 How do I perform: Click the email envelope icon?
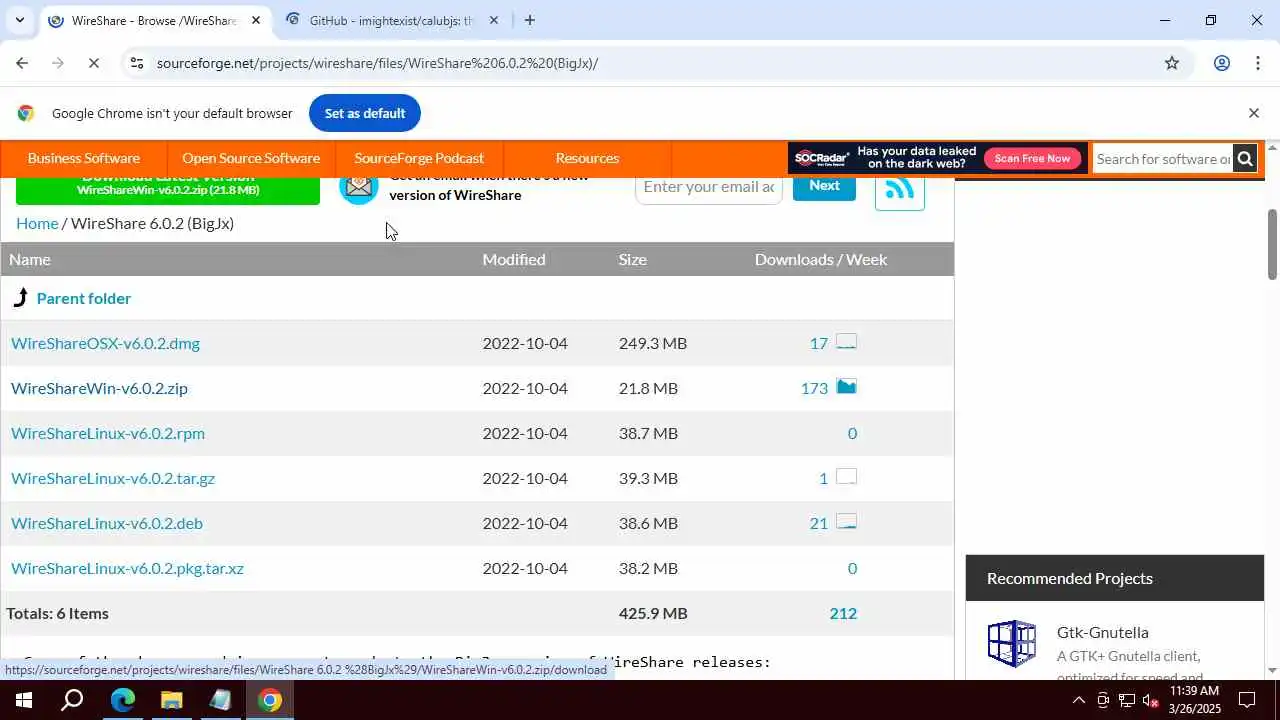tap(358, 187)
